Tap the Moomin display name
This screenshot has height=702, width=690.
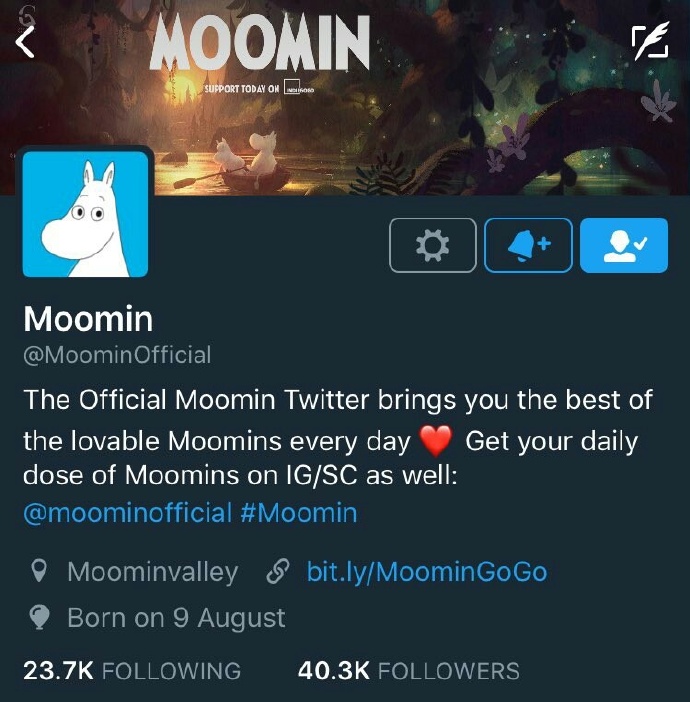click(88, 319)
